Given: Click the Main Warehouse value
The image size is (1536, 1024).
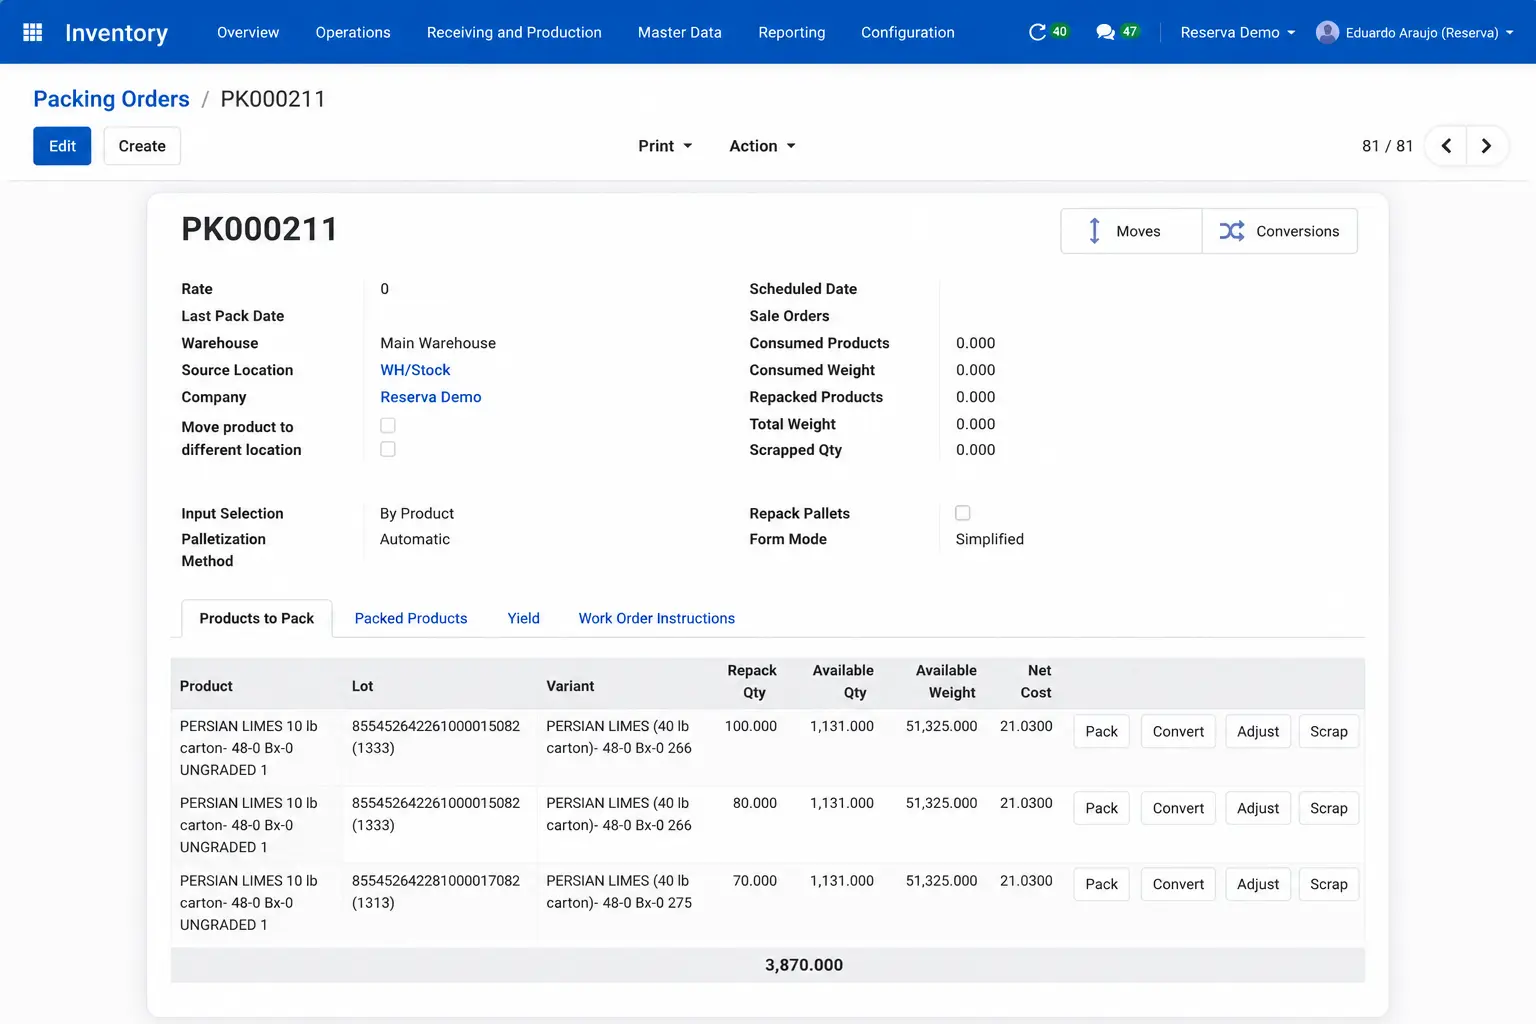Looking at the screenshot, I should point(438,343).
